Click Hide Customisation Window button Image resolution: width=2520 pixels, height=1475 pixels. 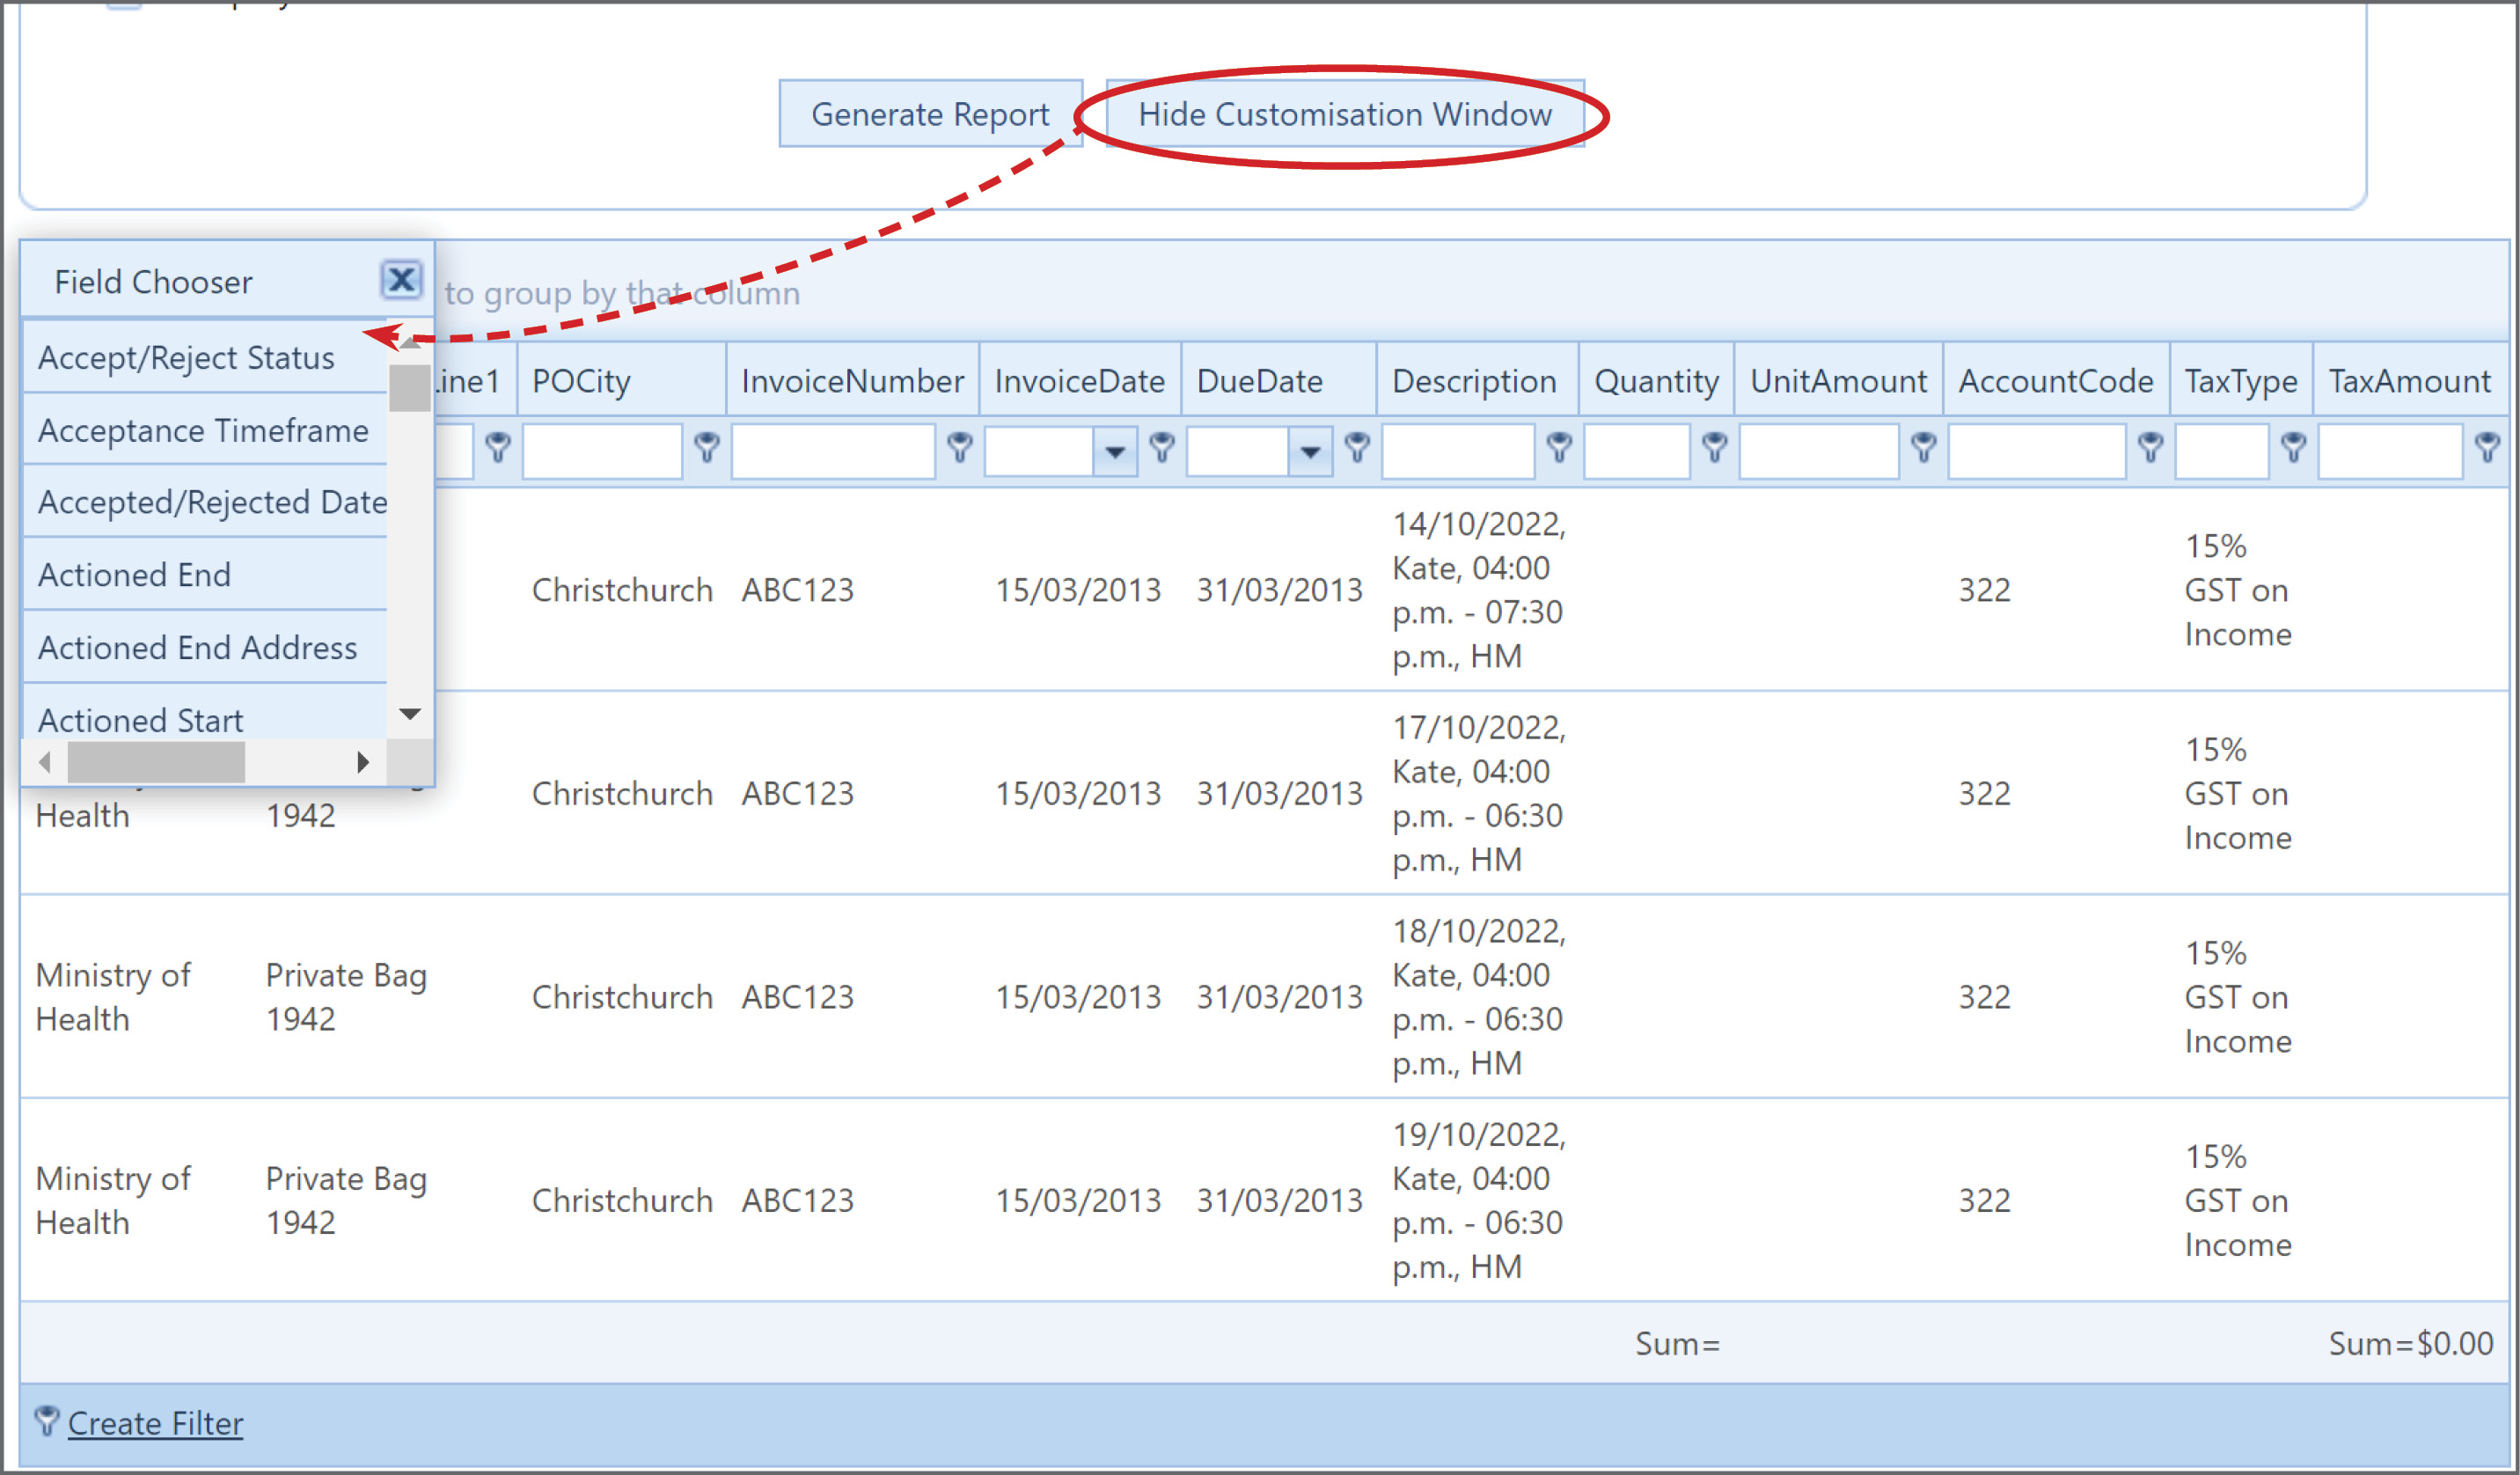tap(1345, 114)
